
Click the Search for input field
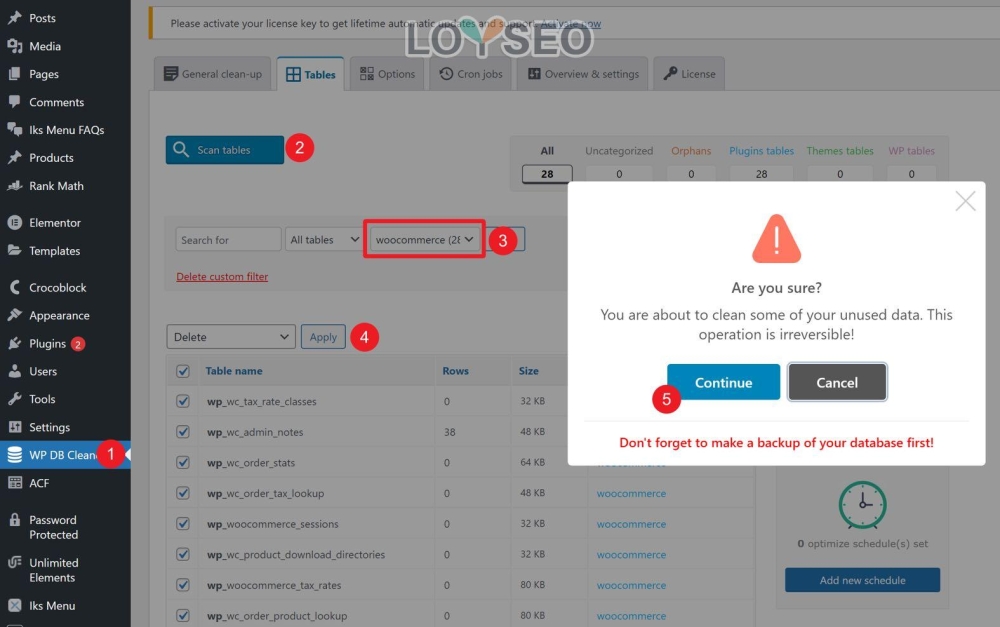click(228, 239)
